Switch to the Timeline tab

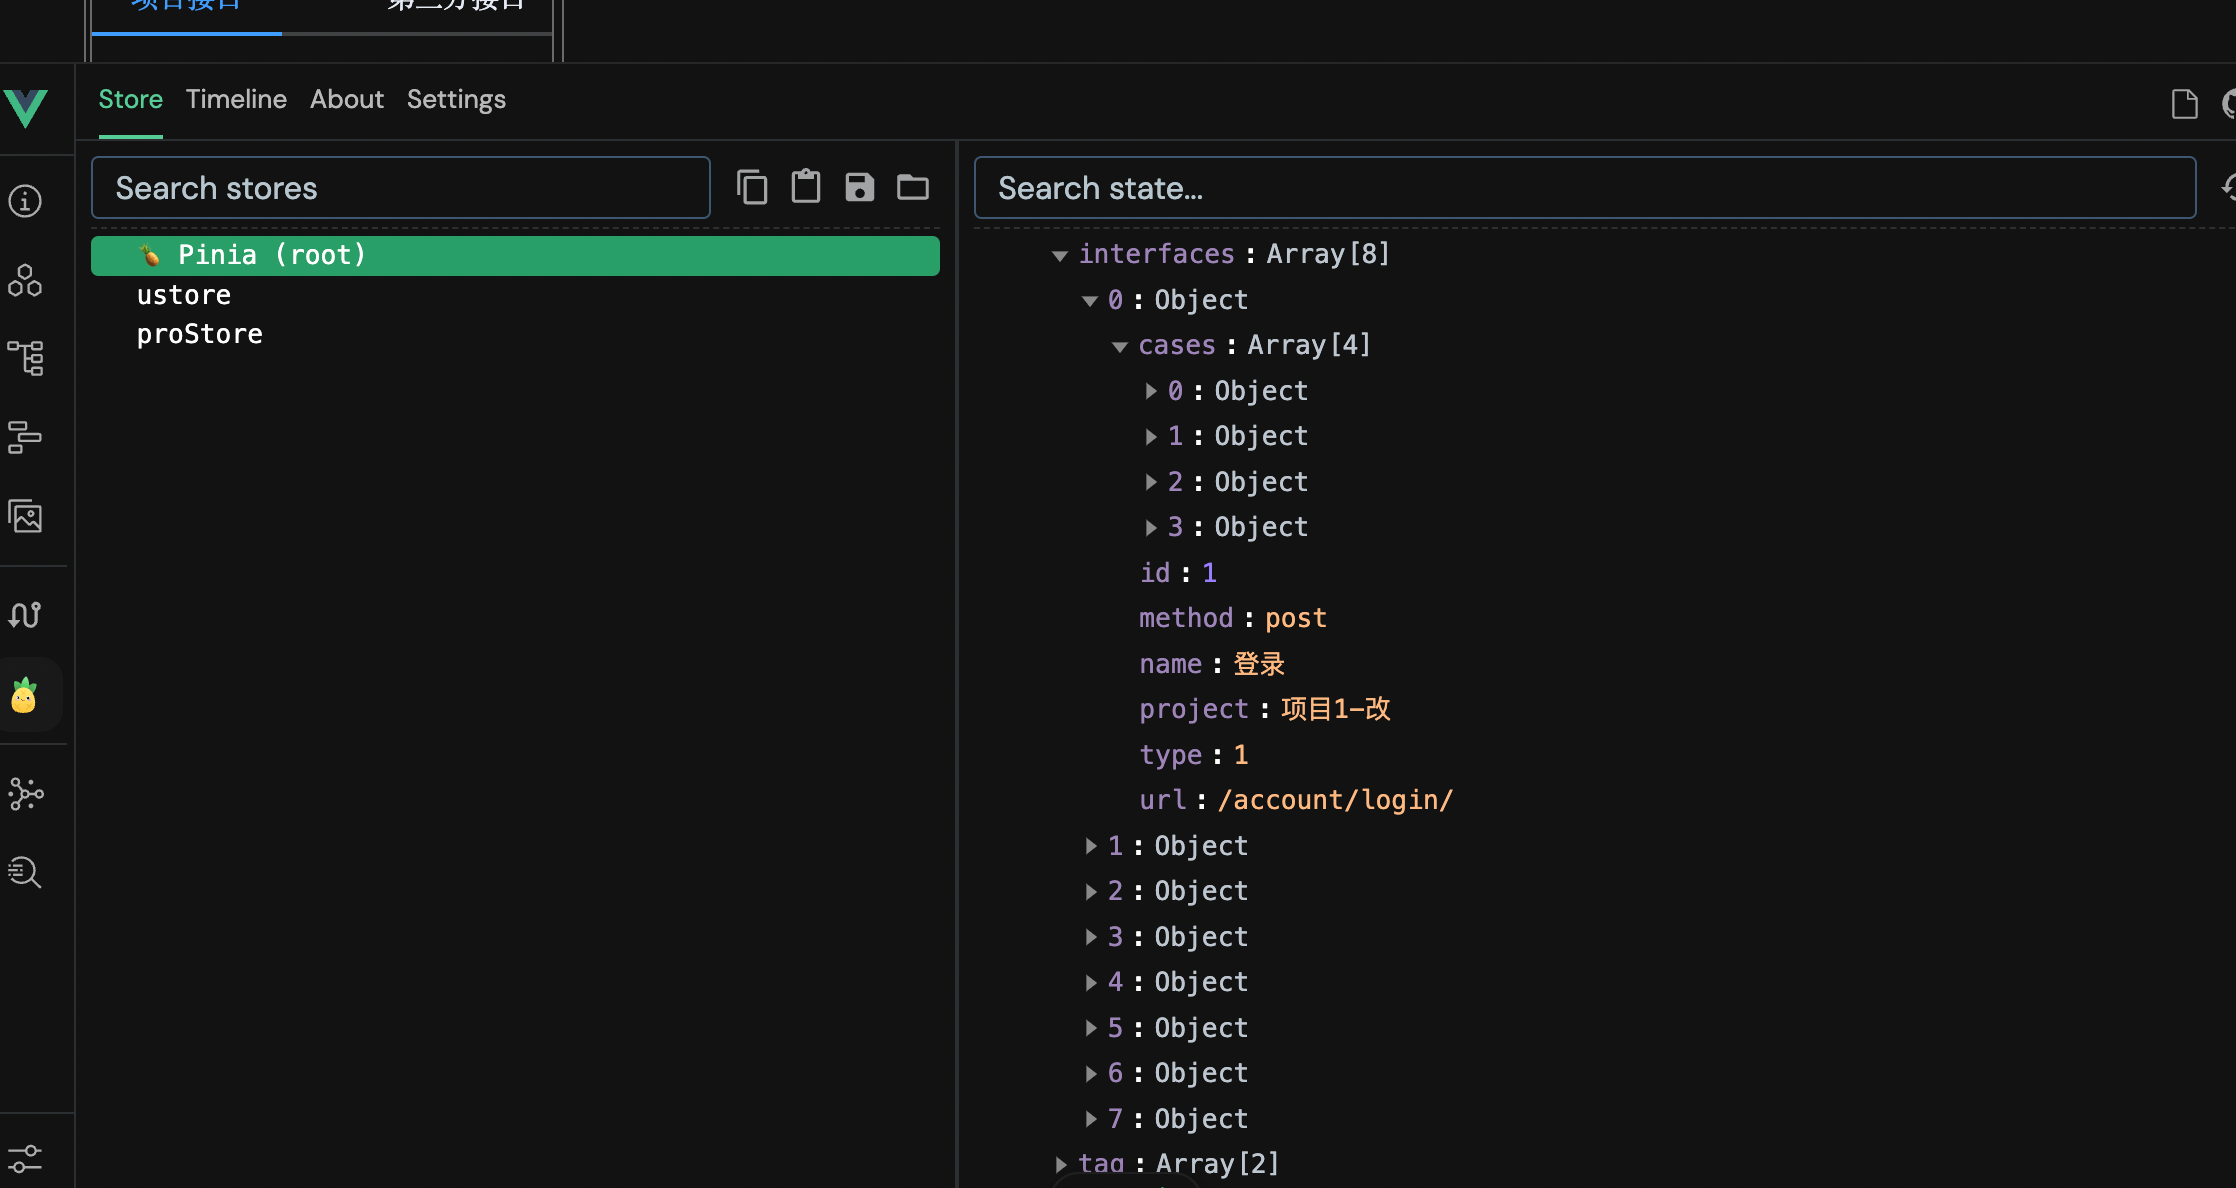coord(236,99)
